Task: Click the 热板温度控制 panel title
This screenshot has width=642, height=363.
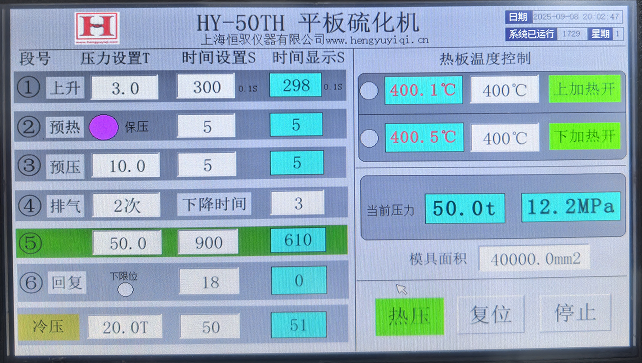Action: (x=485, y=59)
